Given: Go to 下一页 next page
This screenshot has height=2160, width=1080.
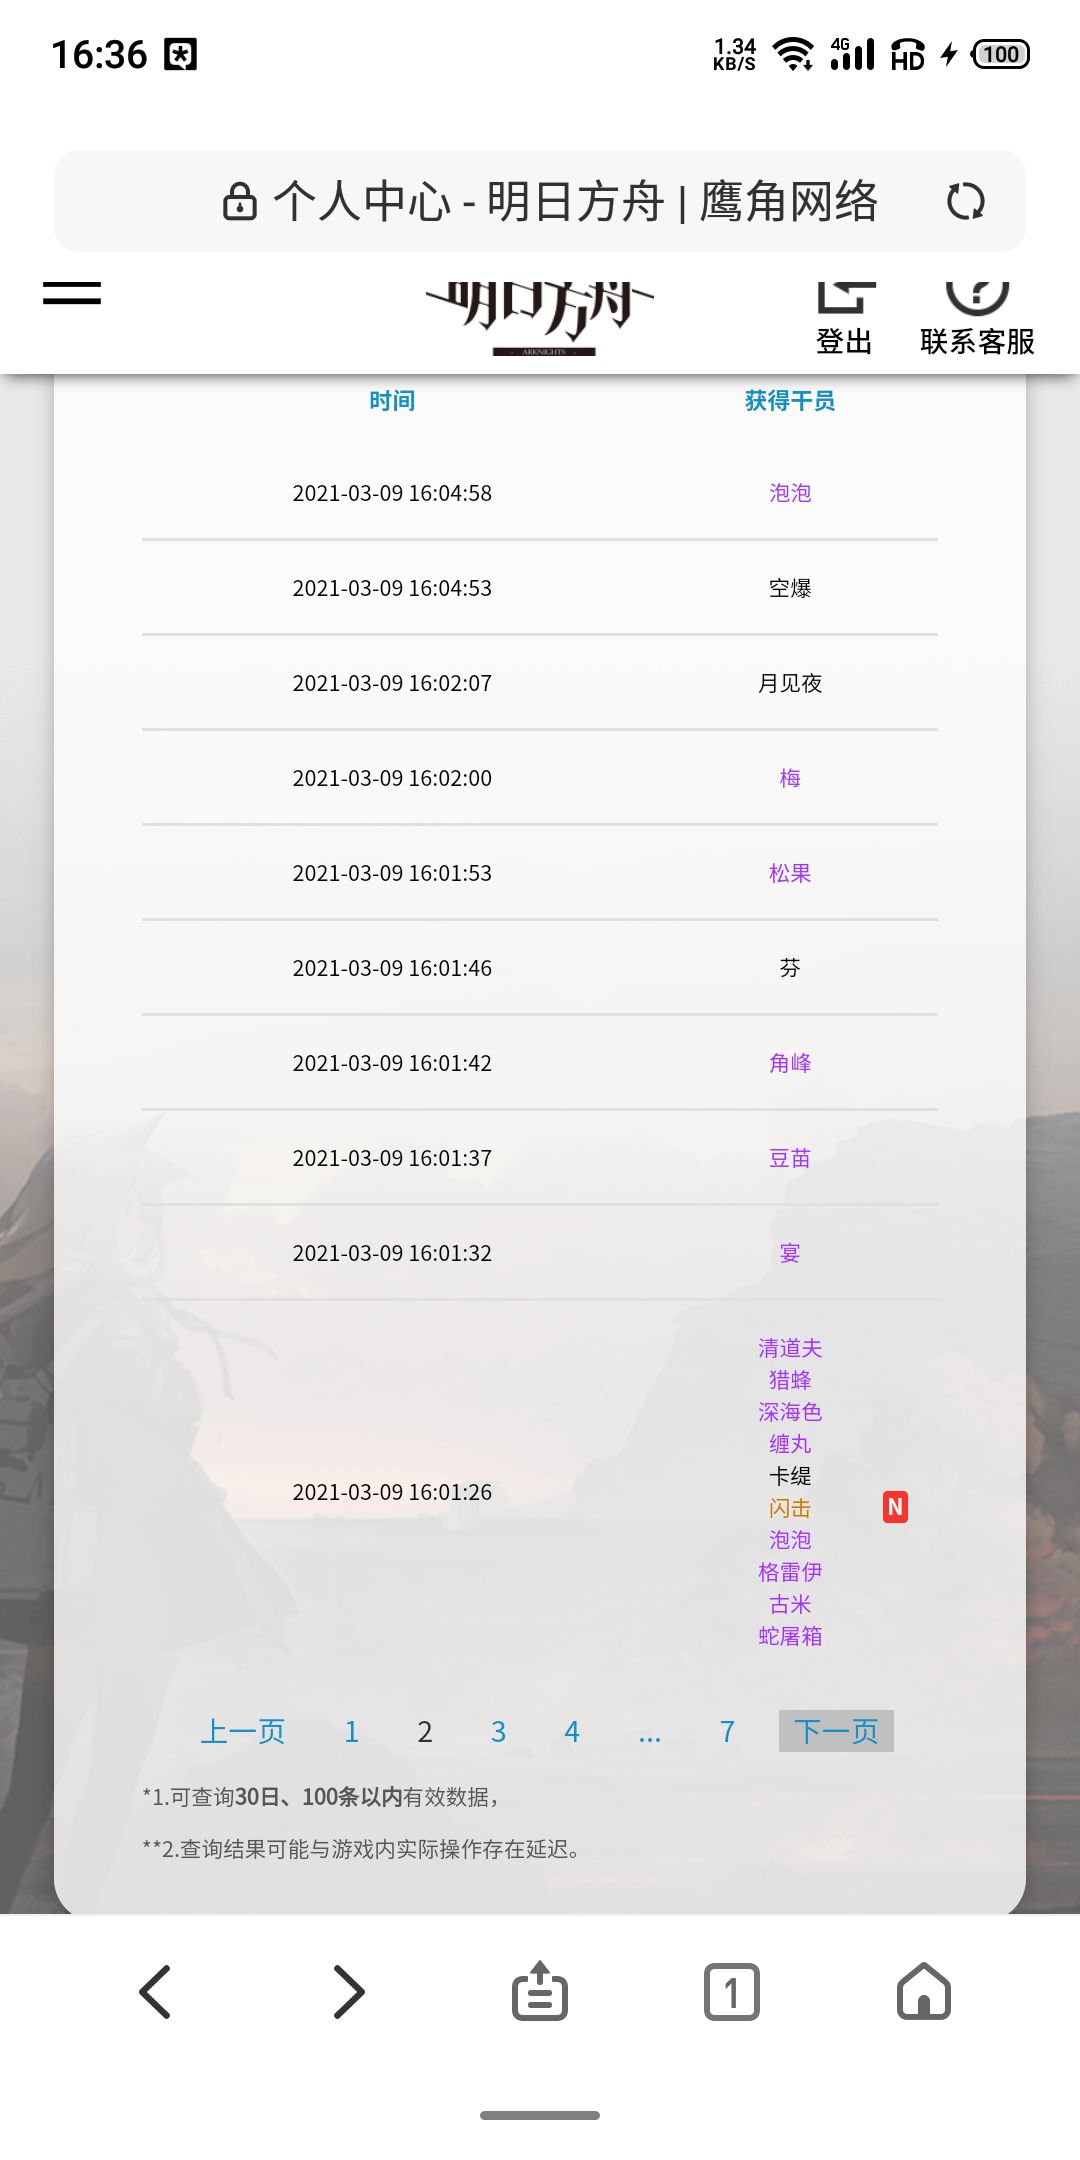Looking at the screenshot, I should coord(836,1731).
